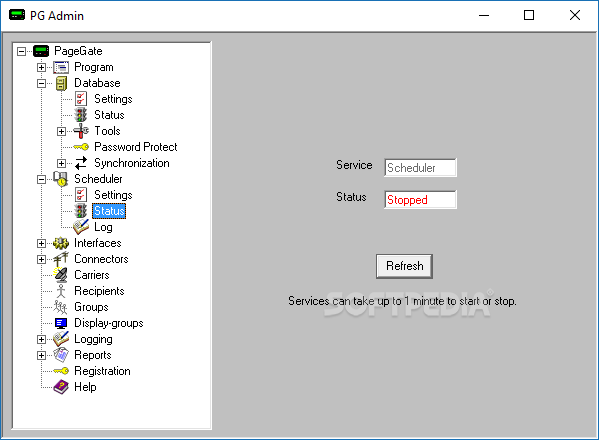Open the Registration tree label

click(x=102, y=371)
